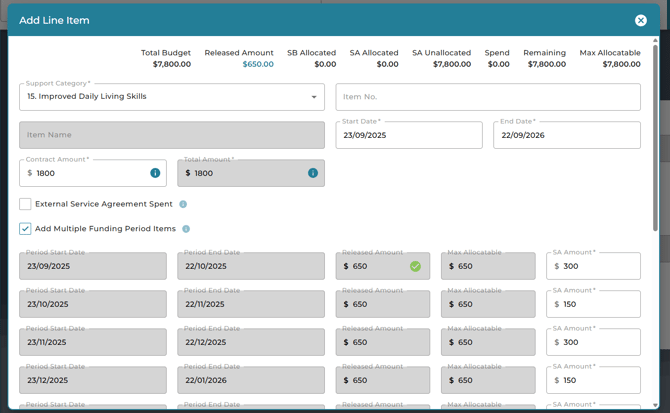Open the Support Category dropdown

pos(160,97)
